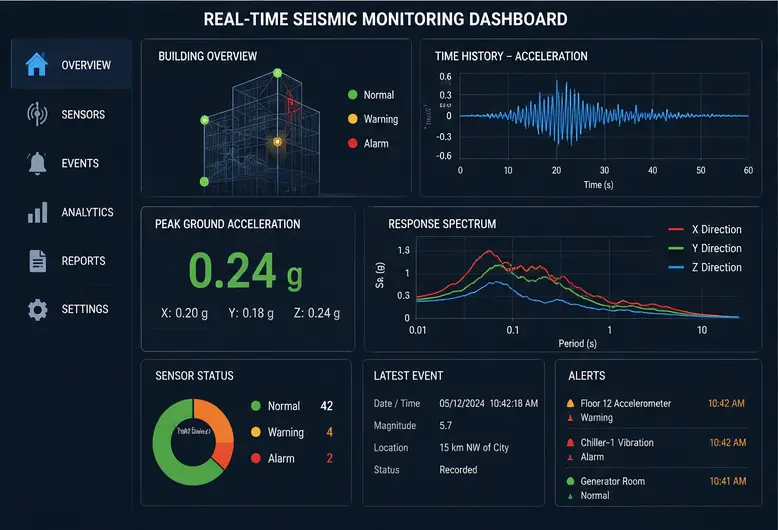The image size is (778, 530).
Task: Click the Peak Ground Acceleration panel title
Action: 227,224
